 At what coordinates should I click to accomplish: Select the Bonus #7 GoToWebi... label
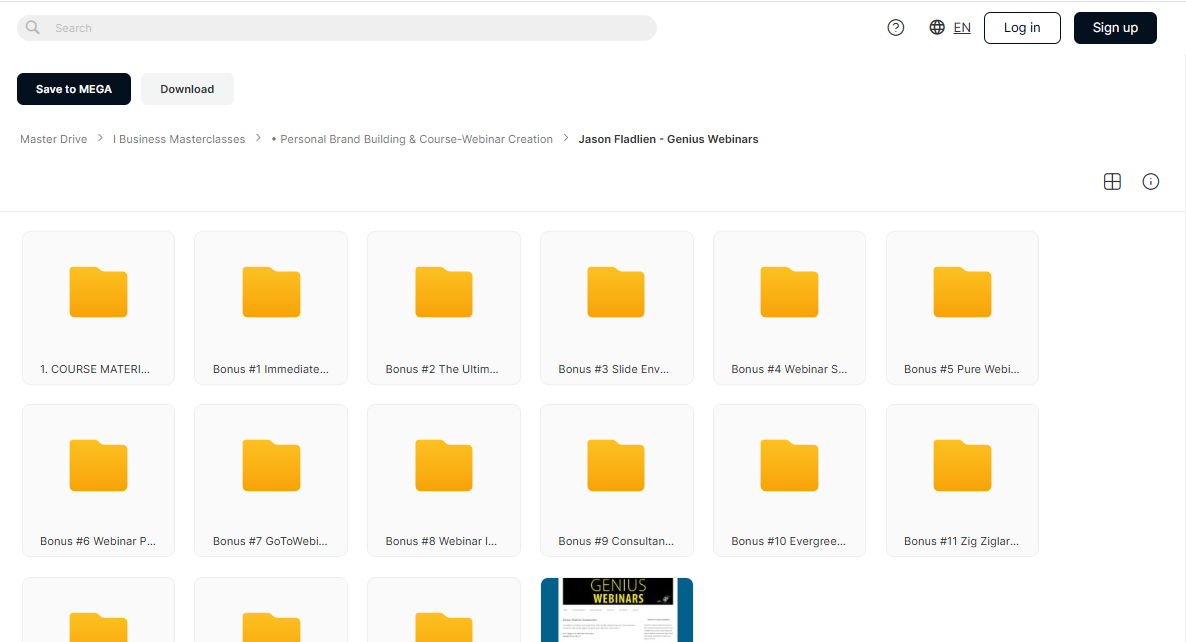coord(270,541)
